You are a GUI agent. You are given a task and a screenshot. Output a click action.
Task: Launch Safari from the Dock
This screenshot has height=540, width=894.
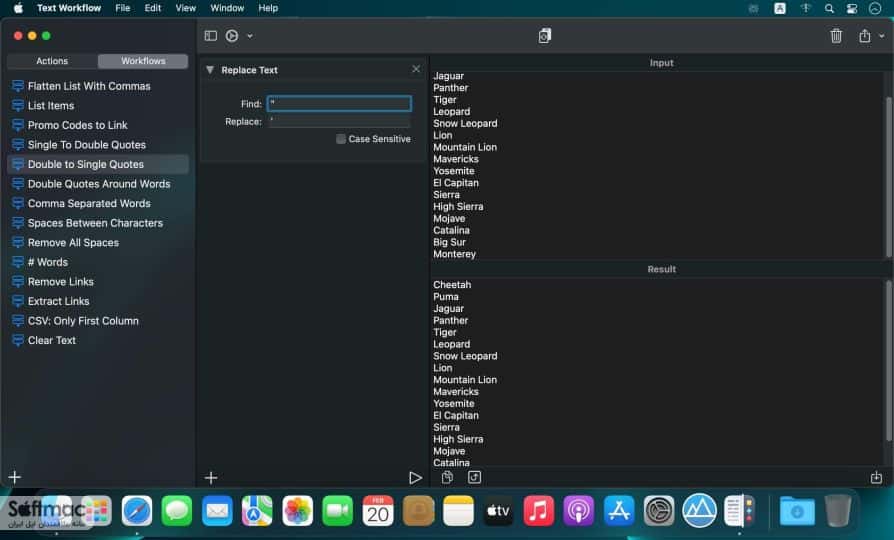pyautogui.click(x=137, y=510)
